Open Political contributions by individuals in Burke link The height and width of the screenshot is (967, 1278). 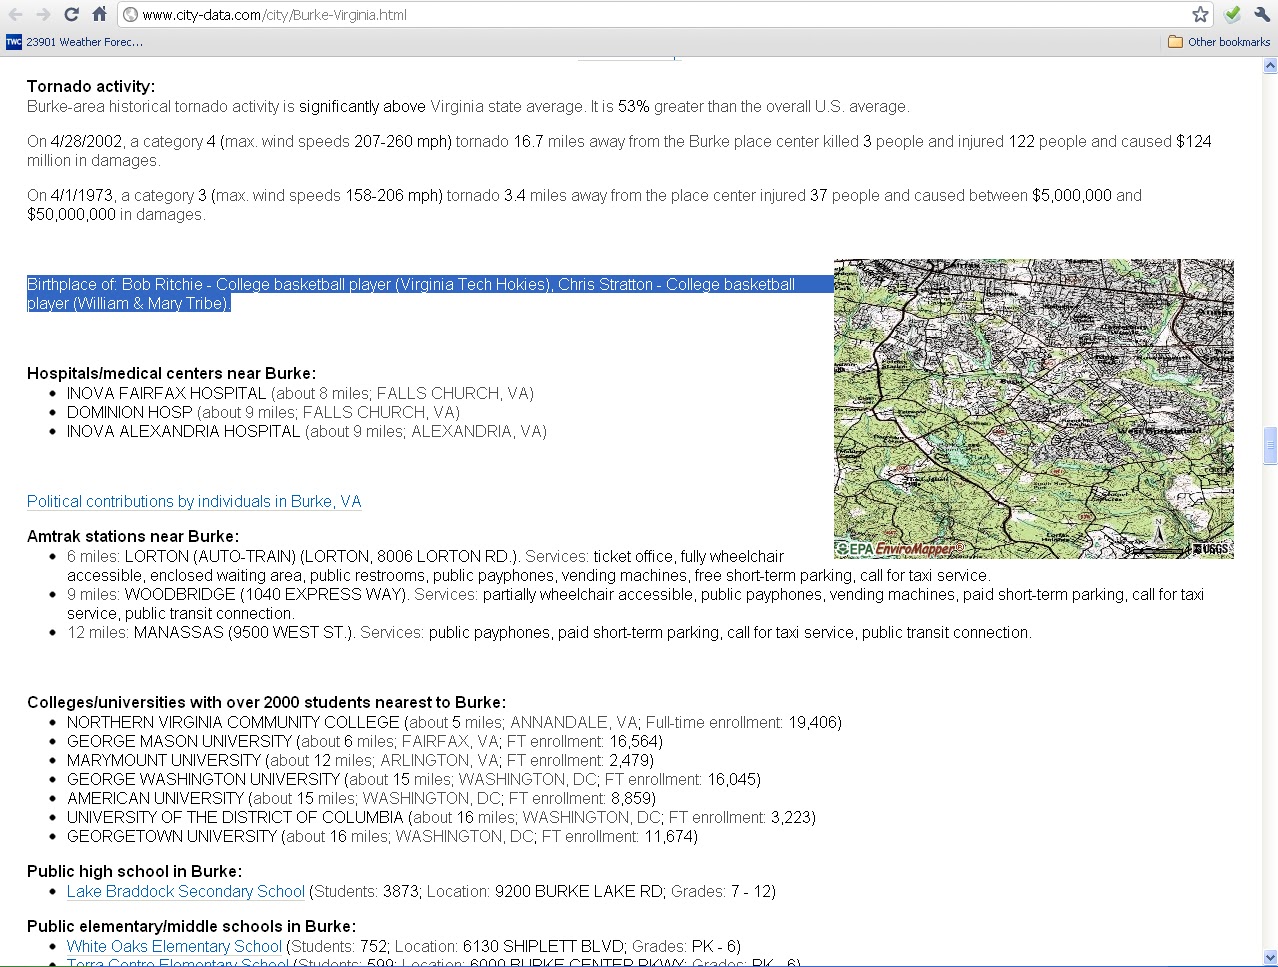tap(194, 501)
